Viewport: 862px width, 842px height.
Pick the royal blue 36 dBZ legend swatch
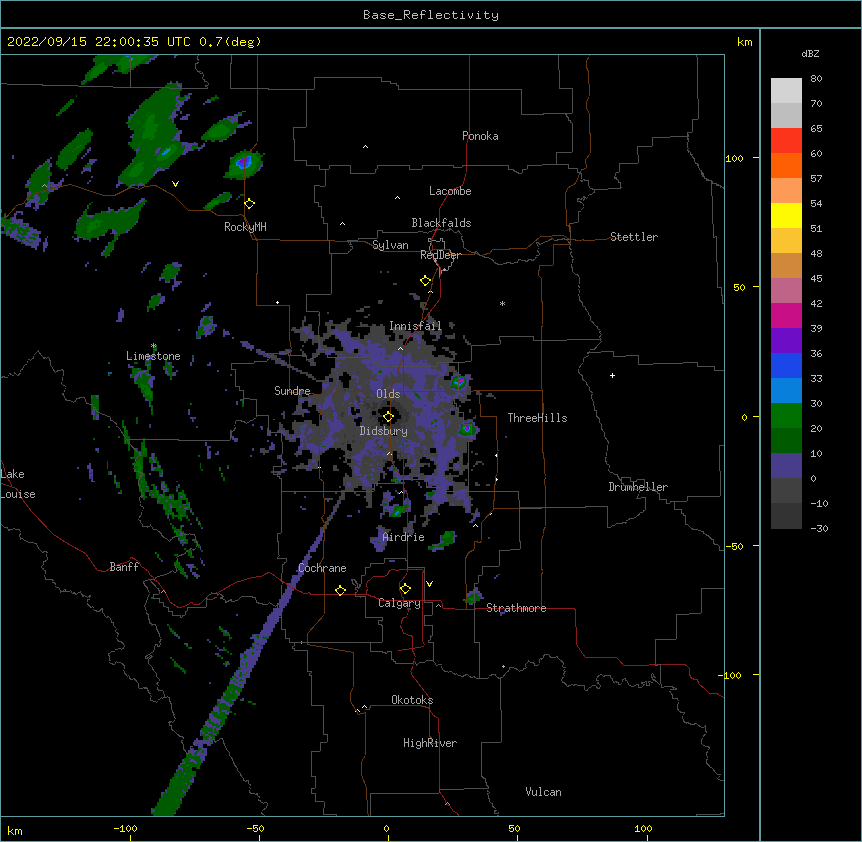point(786,365)
